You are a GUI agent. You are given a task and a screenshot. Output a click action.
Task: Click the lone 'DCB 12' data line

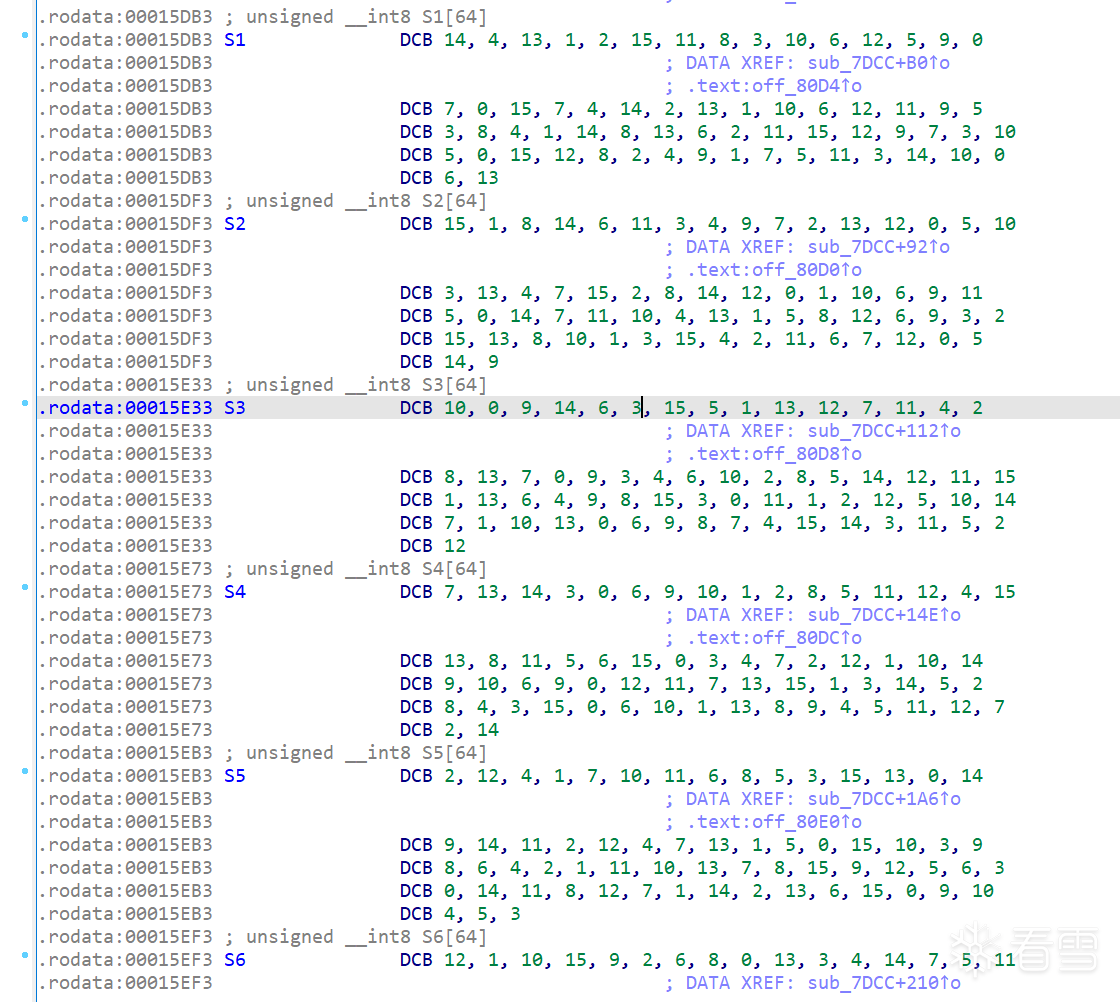pyautogui.click(x=433, y=546)
